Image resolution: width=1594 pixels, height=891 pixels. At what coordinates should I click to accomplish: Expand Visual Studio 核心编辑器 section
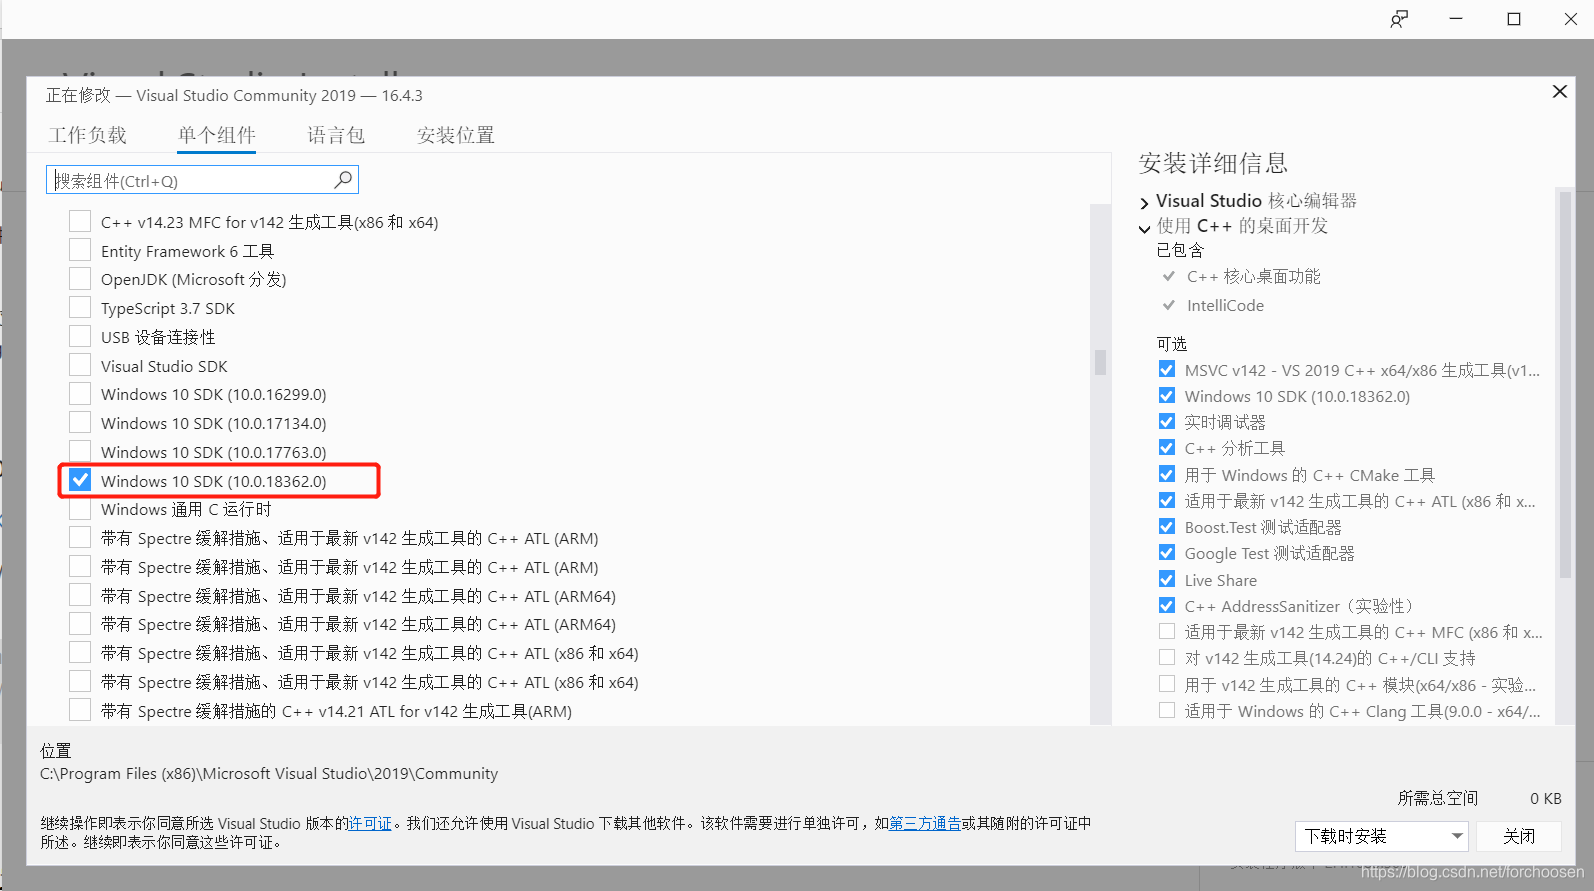1144,202
